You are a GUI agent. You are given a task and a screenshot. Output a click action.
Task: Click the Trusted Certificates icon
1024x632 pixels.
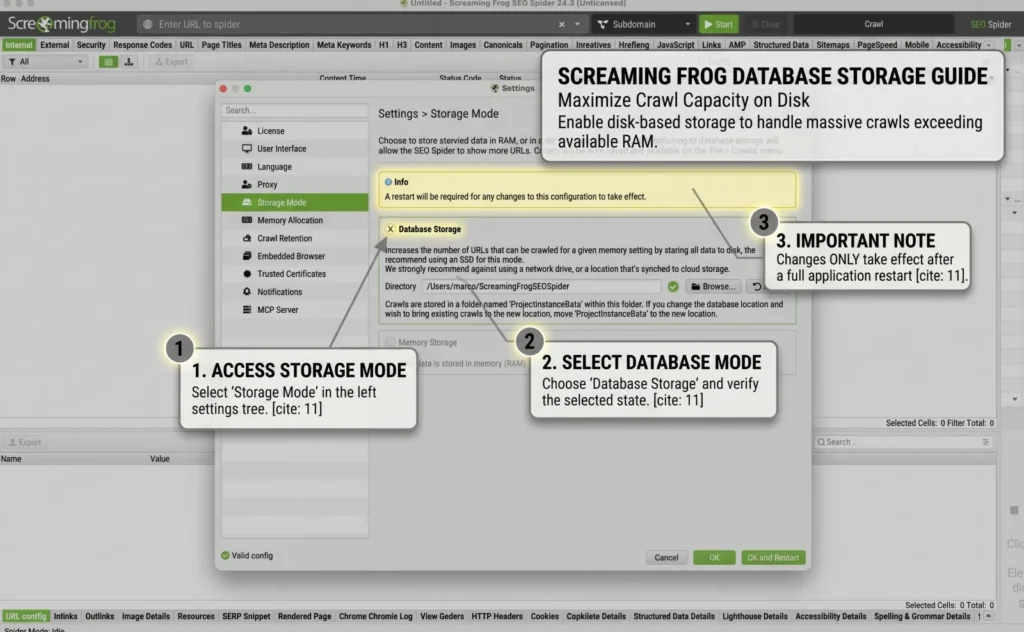[x=247, y=274]
